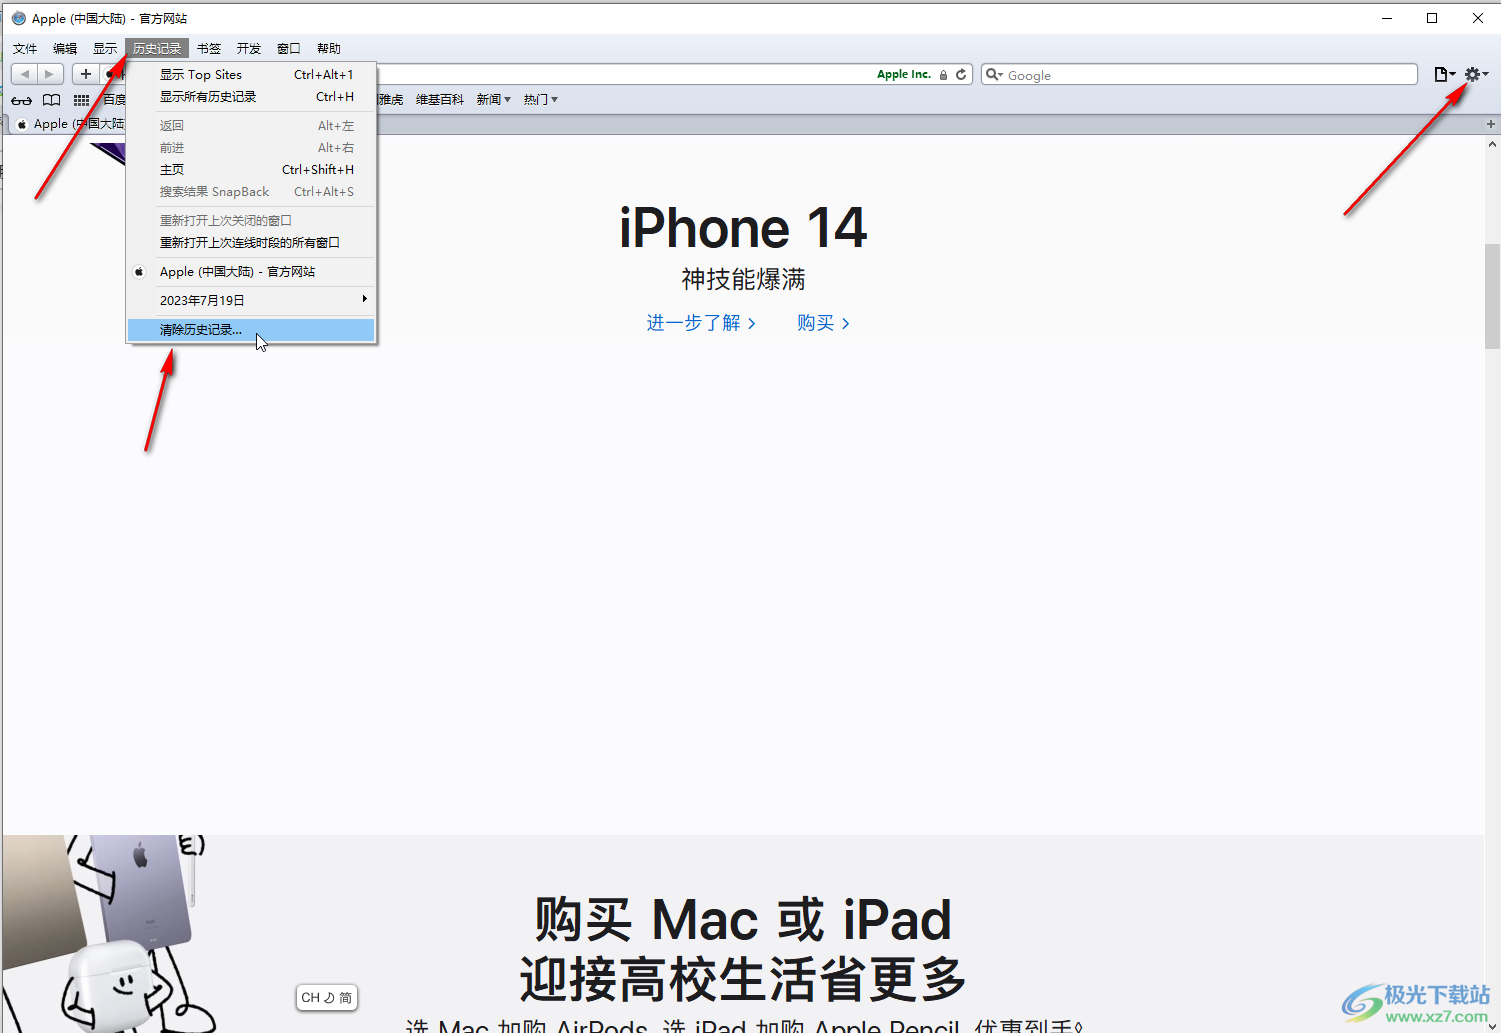Open the 窗口 menu

pos(289,48)
